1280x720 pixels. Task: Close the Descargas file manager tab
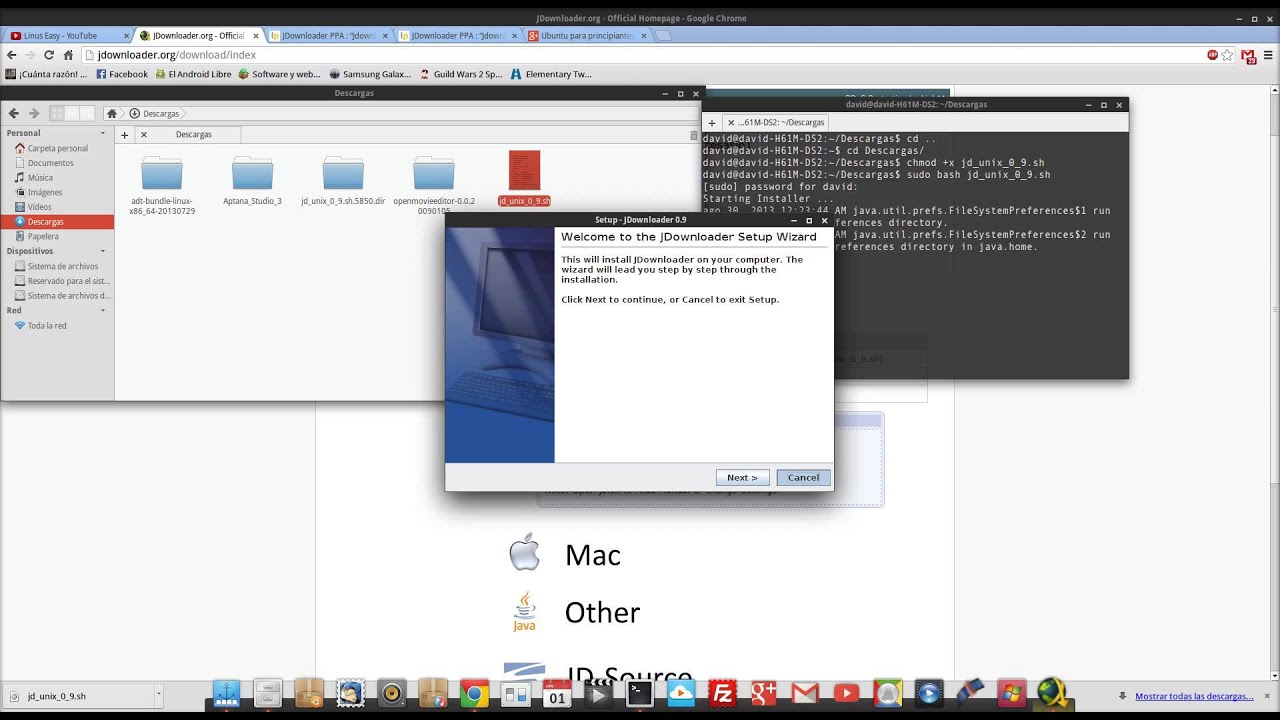[x=144, y=134]
